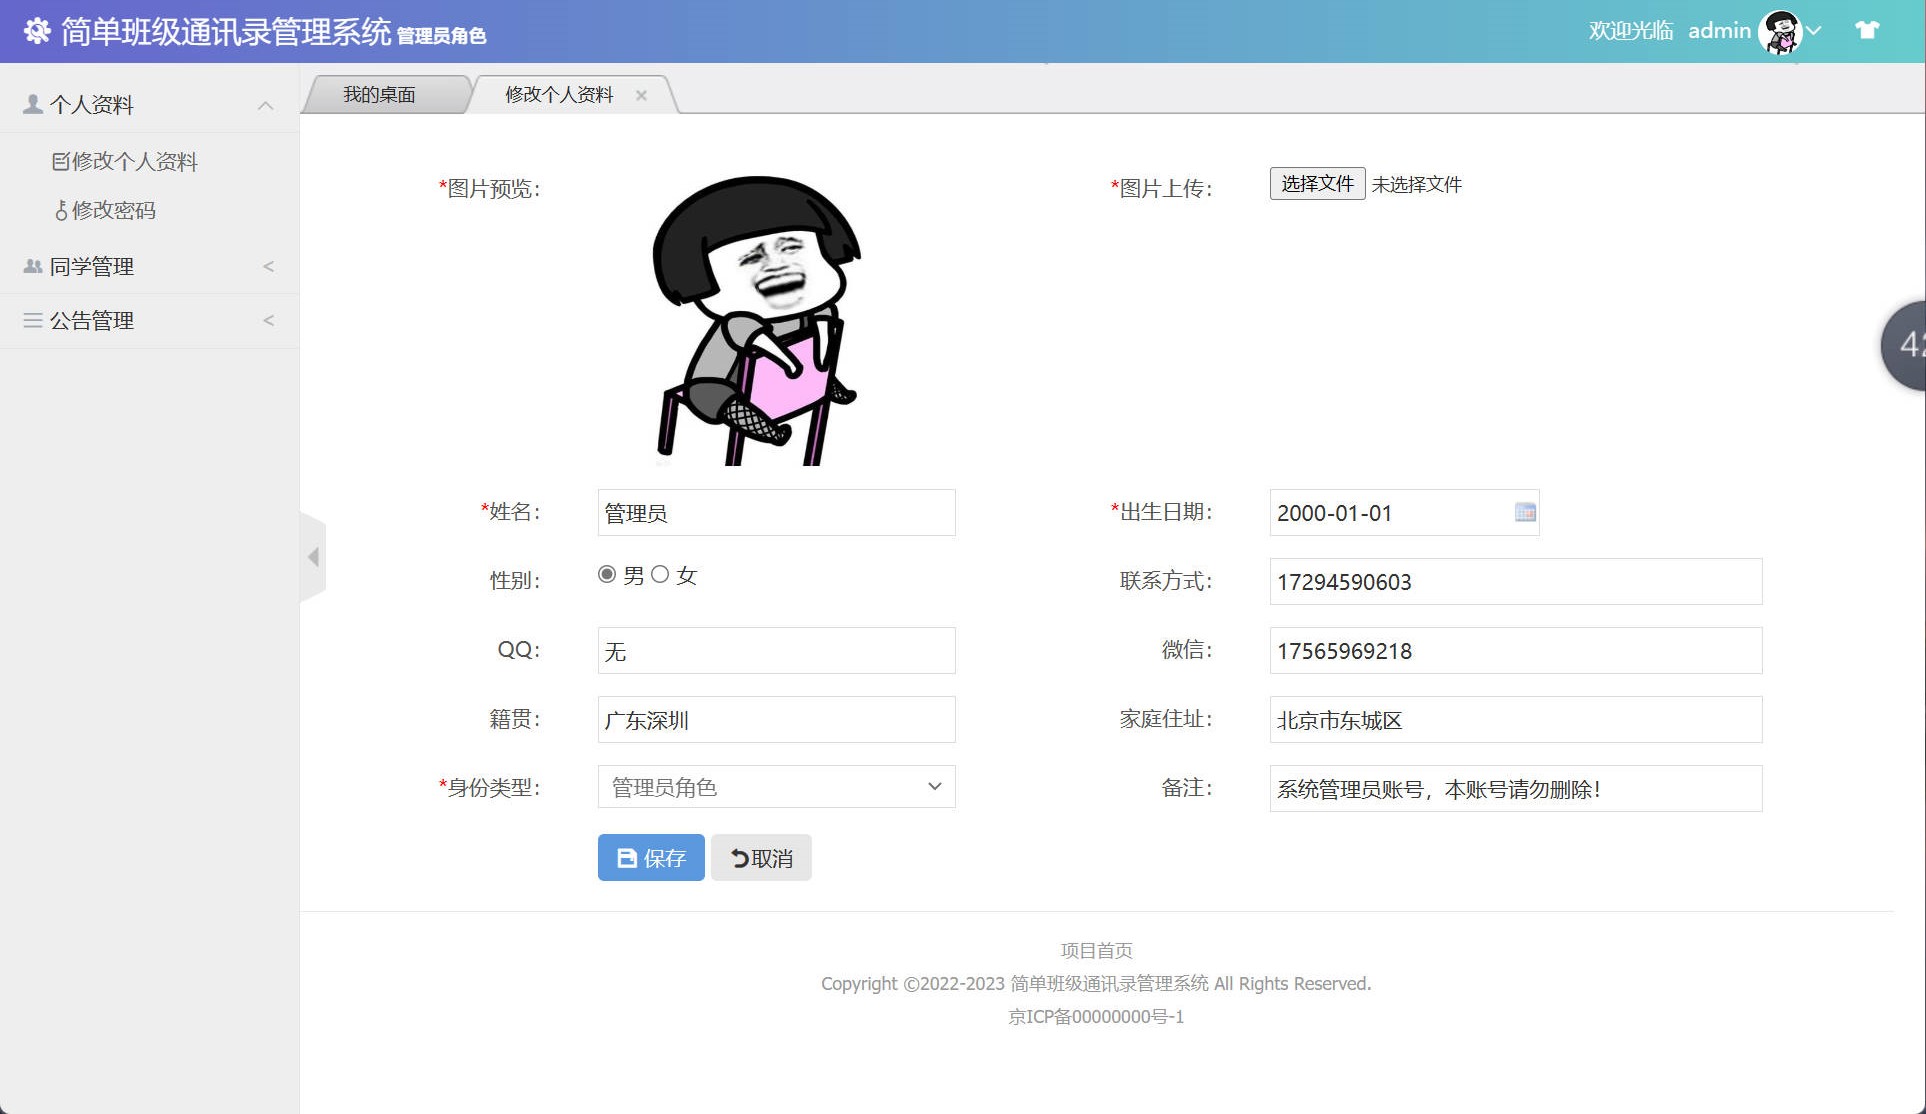This screenshot has height=1114, width=1926.
Task: Select the 男 gender radio button
Action: tap(606, 575)
